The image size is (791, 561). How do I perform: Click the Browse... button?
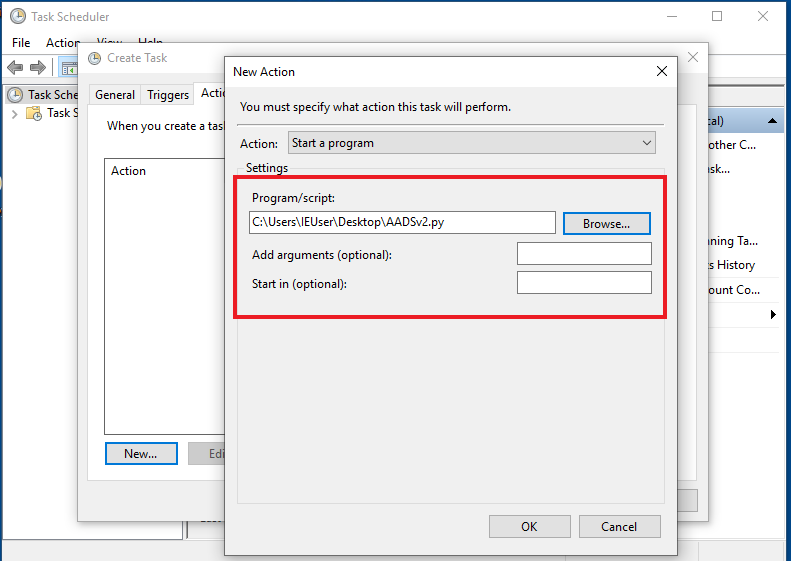[x=606, y=223]
